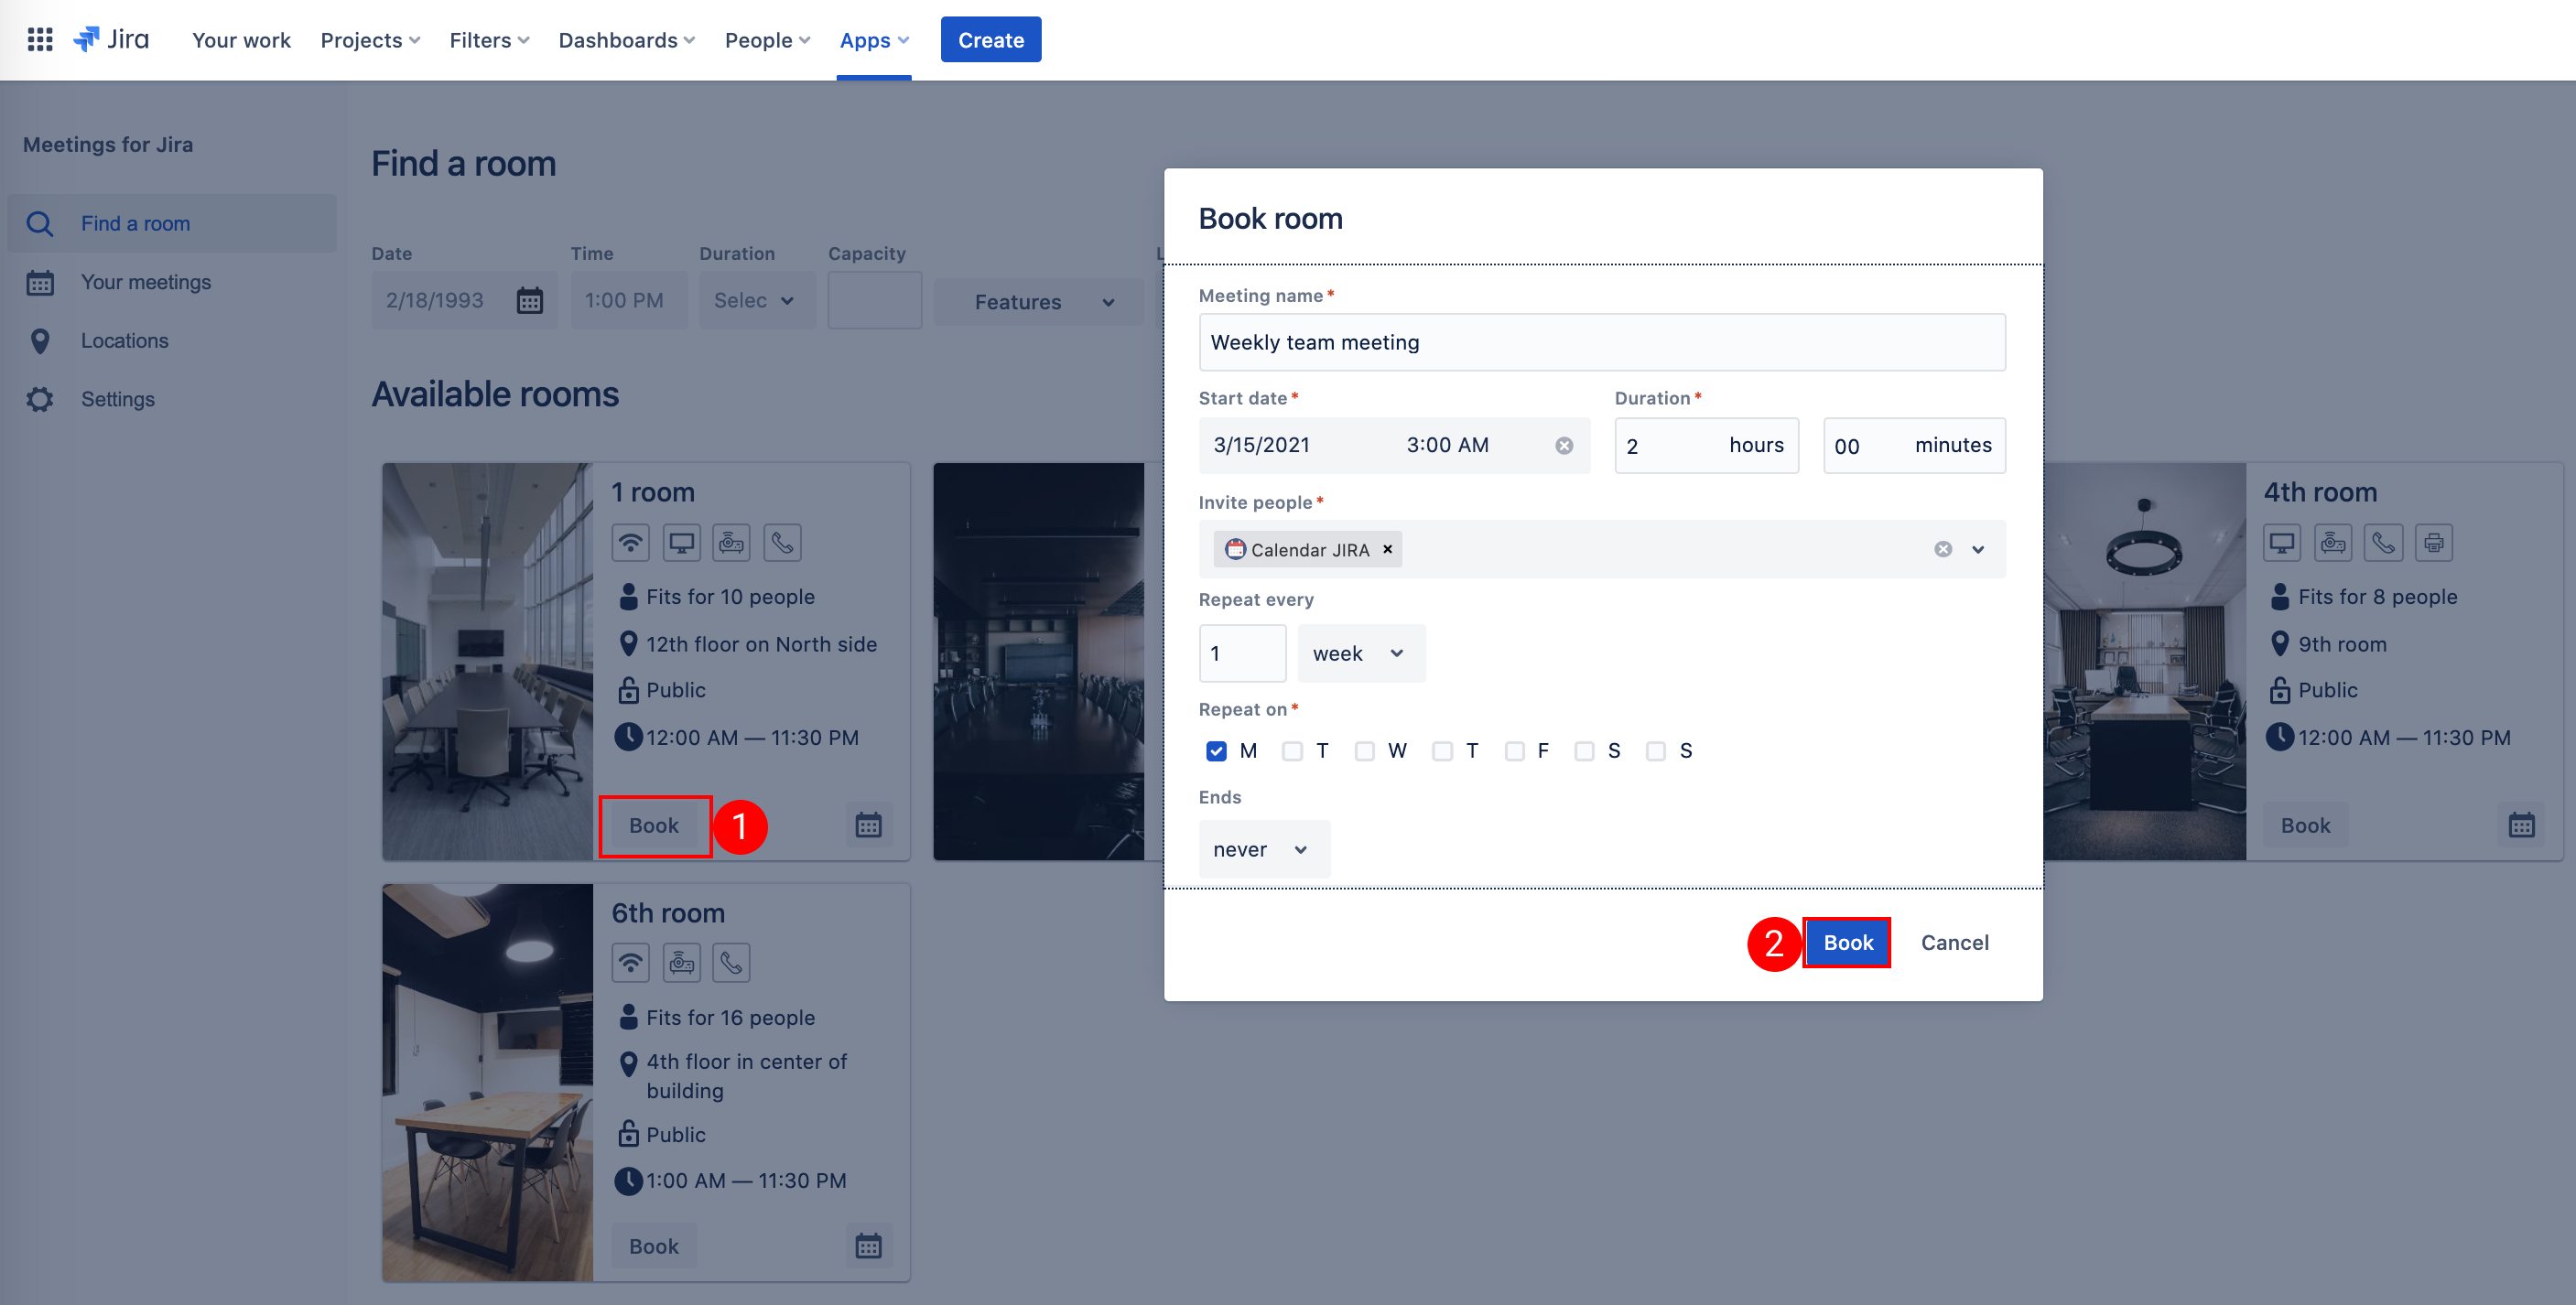This screenshot has width=2576, height=1305.
Task: Click the Wi-Fi feature icon of 1 room
Action: point(630,543)
